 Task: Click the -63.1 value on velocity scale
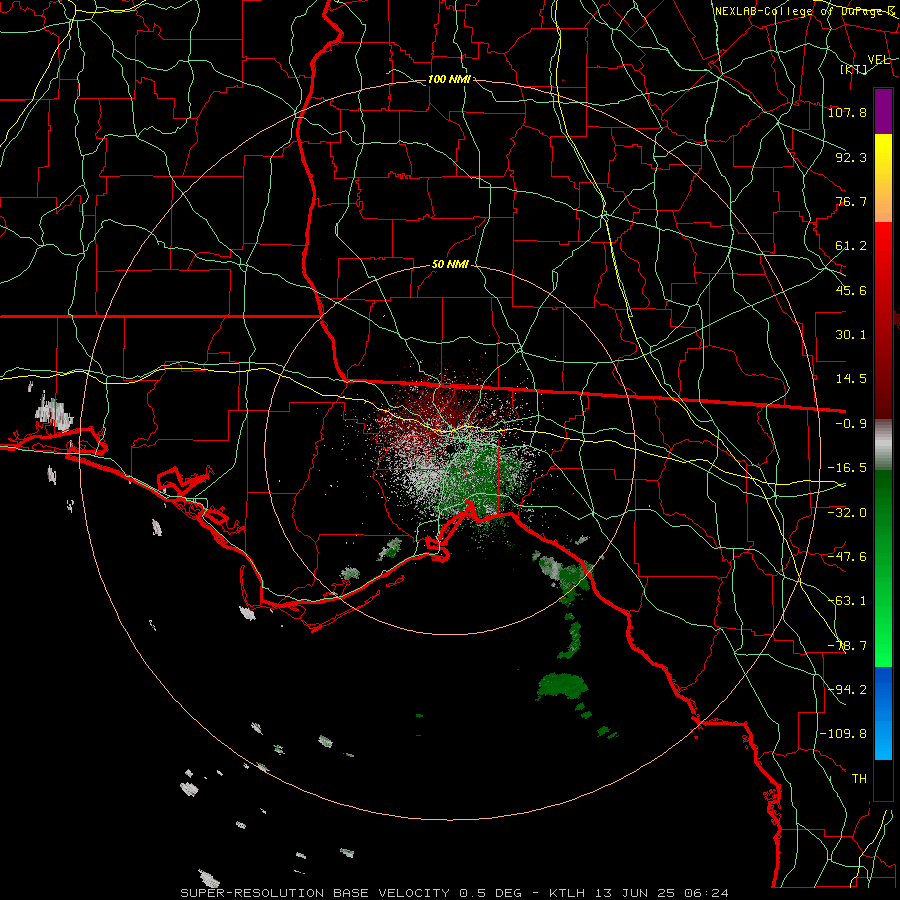[x=847, y=601]
